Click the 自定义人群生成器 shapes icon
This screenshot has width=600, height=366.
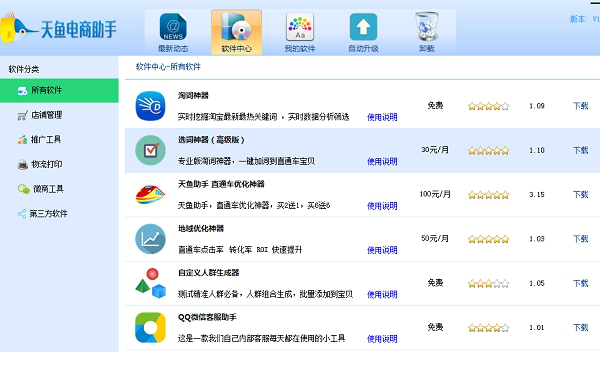[x=150, y=283]
